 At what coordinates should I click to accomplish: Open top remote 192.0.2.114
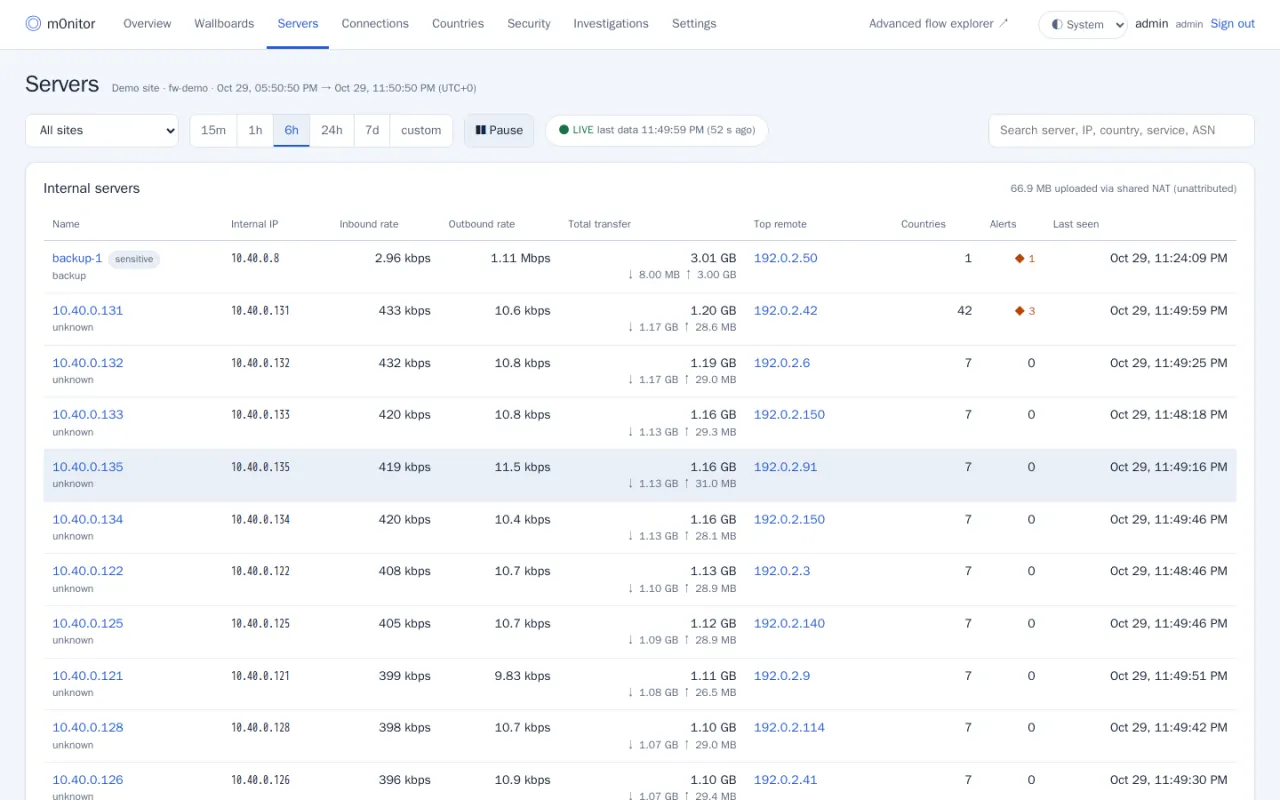[789, 727]
